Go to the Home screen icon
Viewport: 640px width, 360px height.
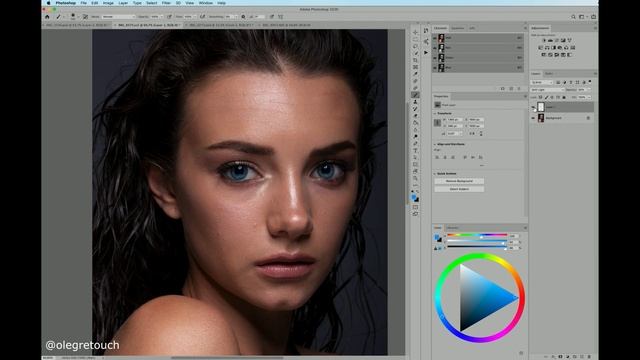click(47, 17)
